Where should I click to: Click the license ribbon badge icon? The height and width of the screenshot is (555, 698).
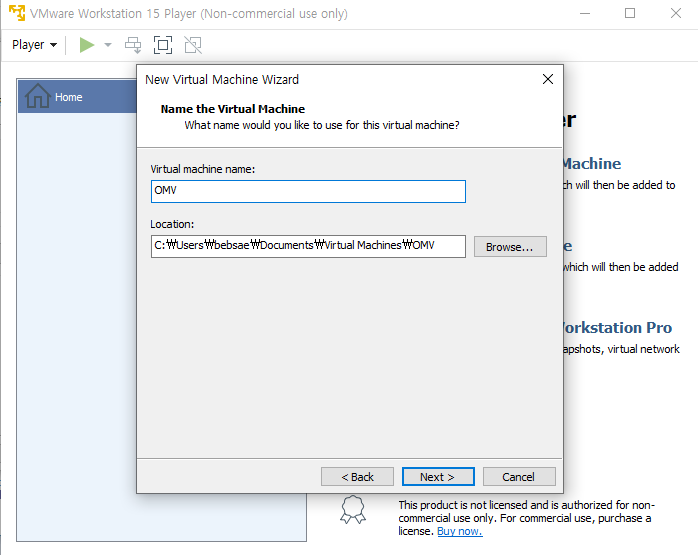click(x=353, y=510)
